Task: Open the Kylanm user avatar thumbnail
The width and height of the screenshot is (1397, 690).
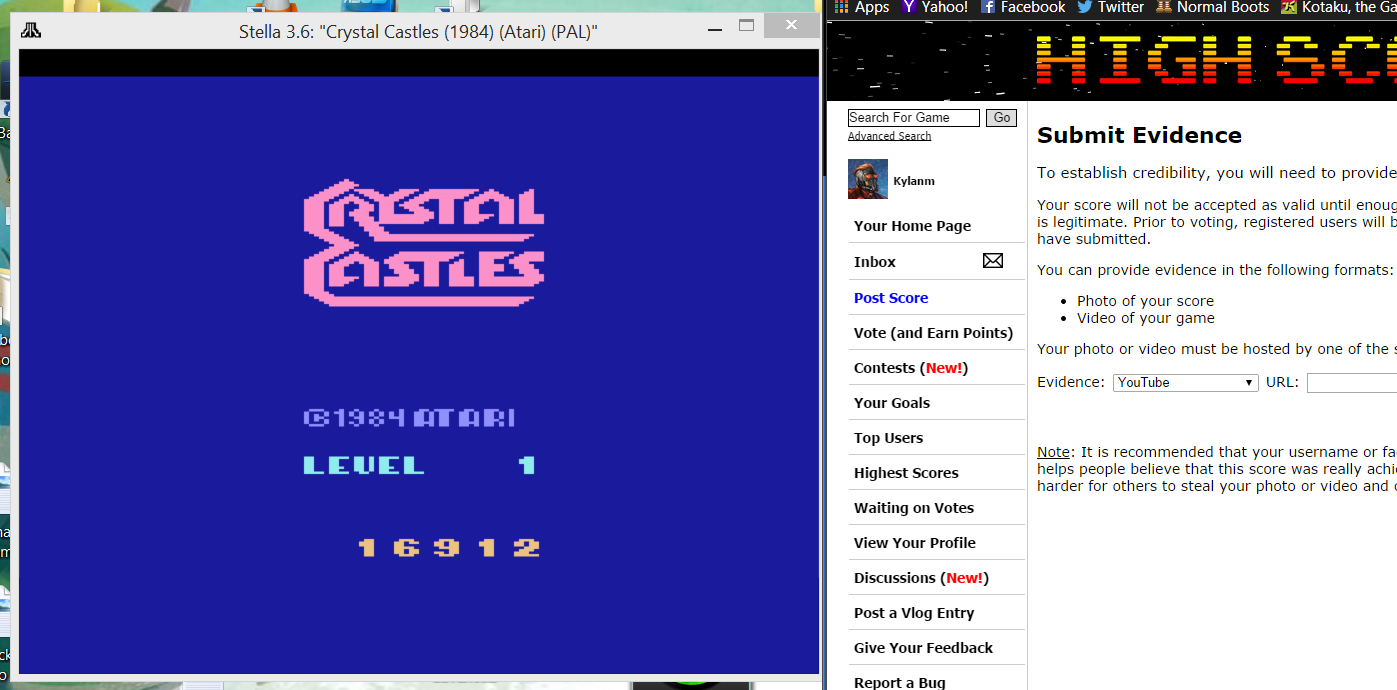Action: point(867,179)
